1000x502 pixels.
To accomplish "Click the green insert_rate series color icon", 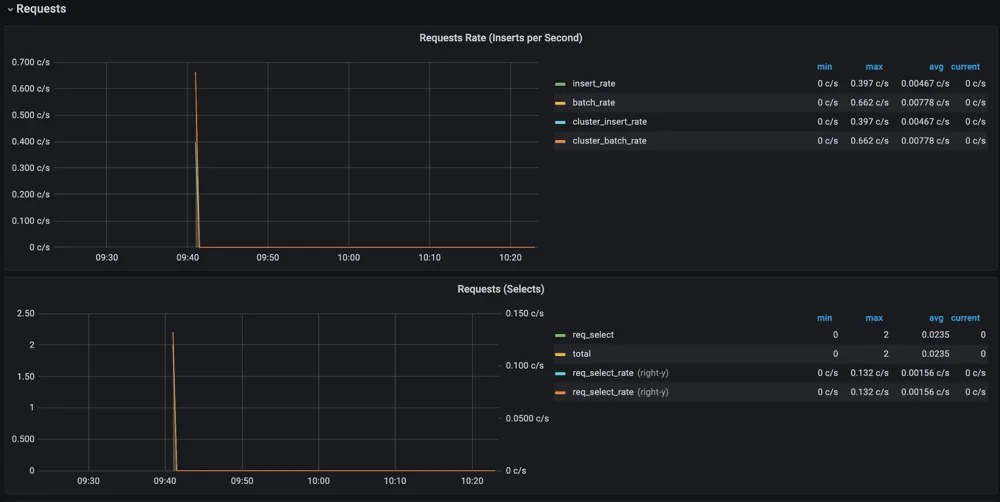I will pos(560,84).
